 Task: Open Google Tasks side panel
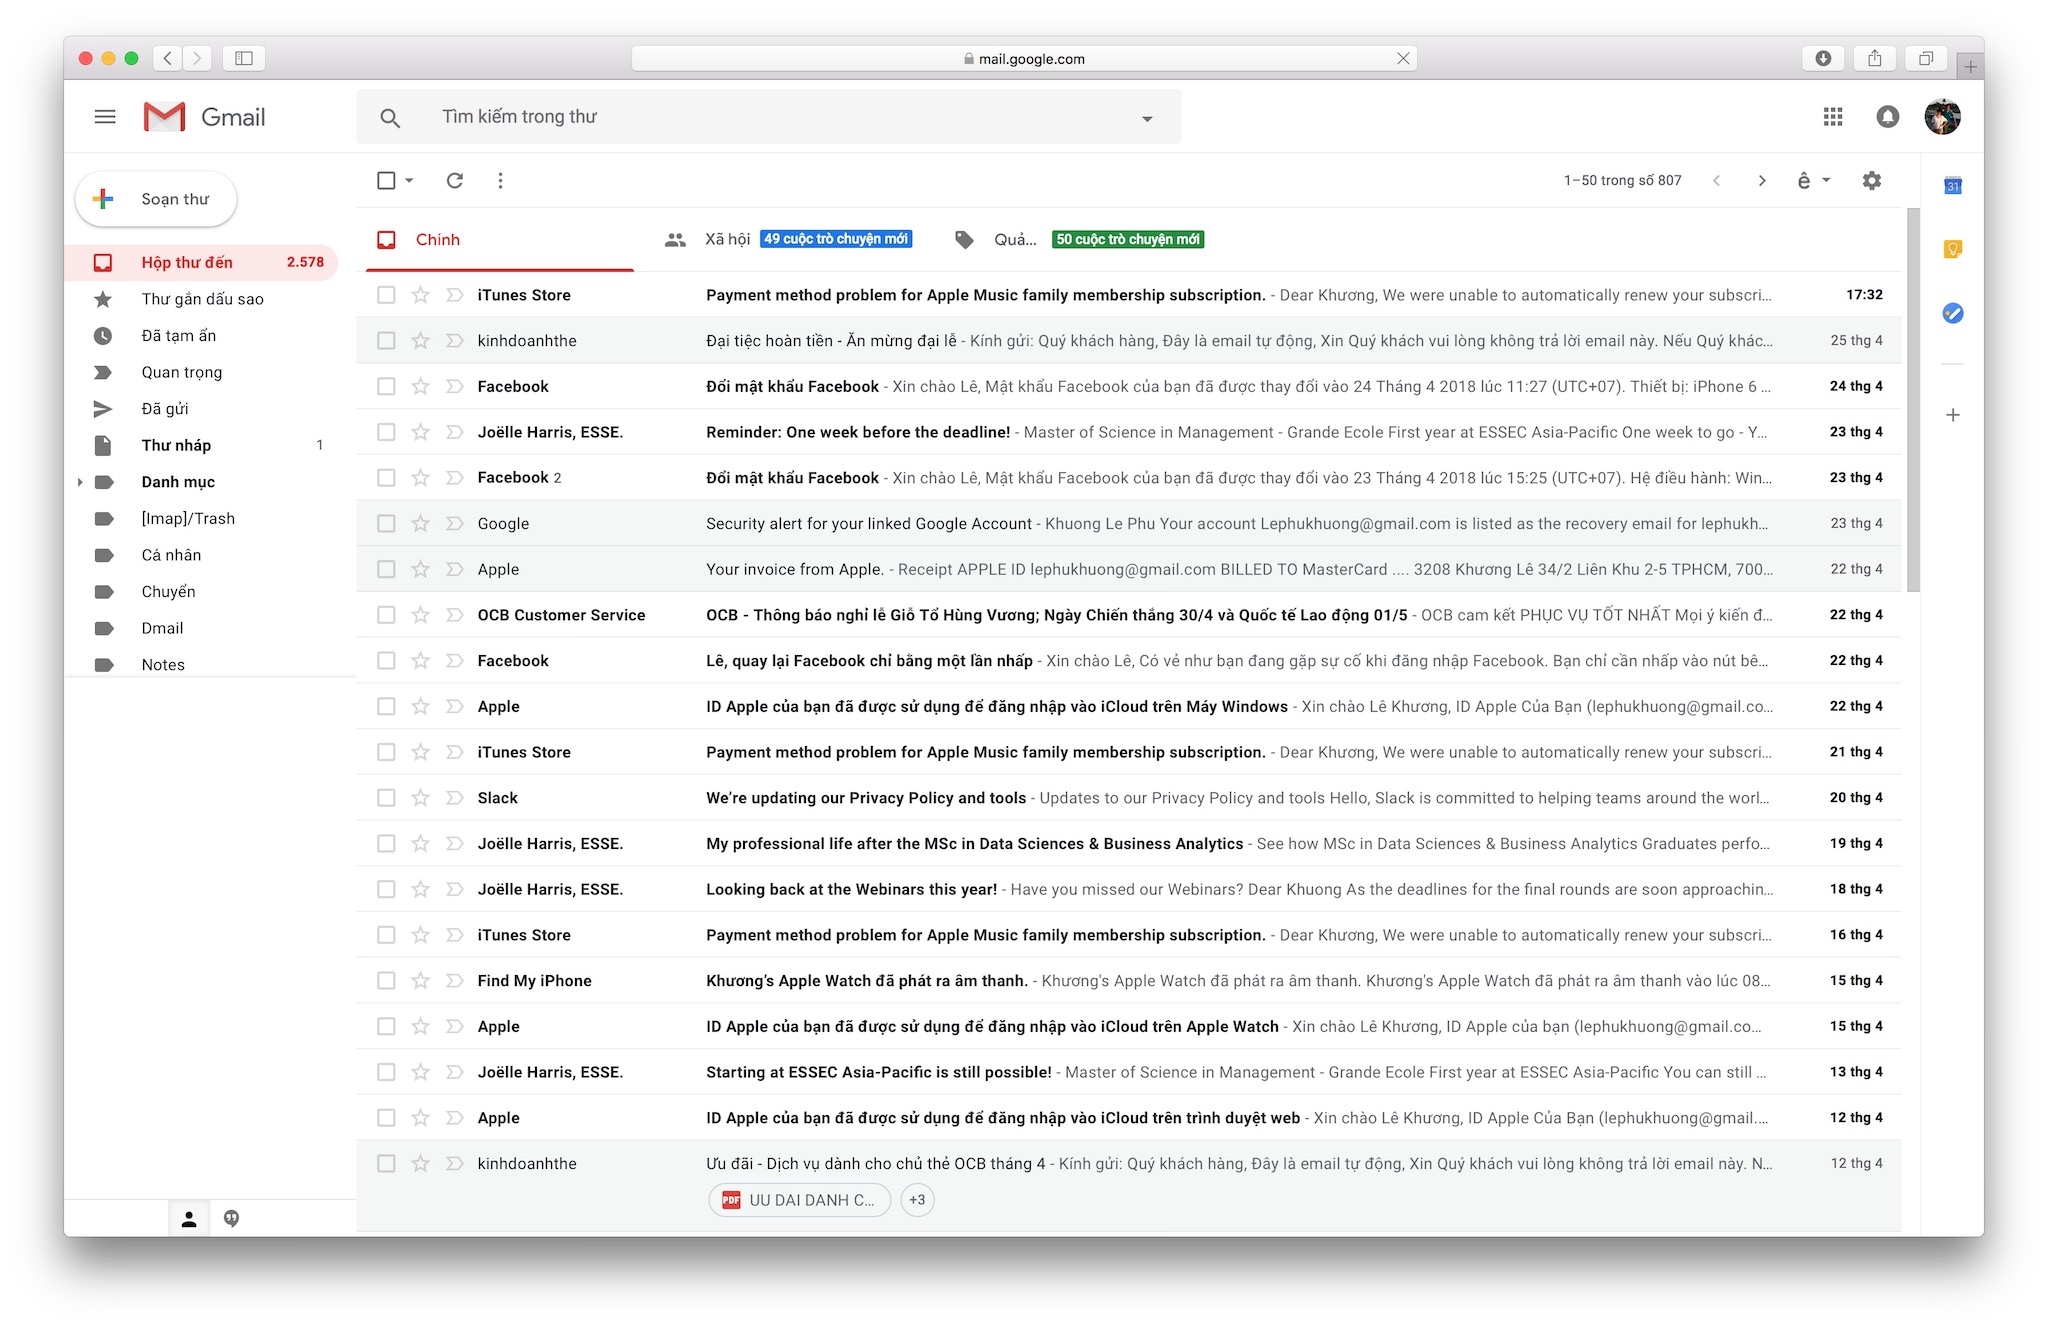click(x=1952, y=313)
